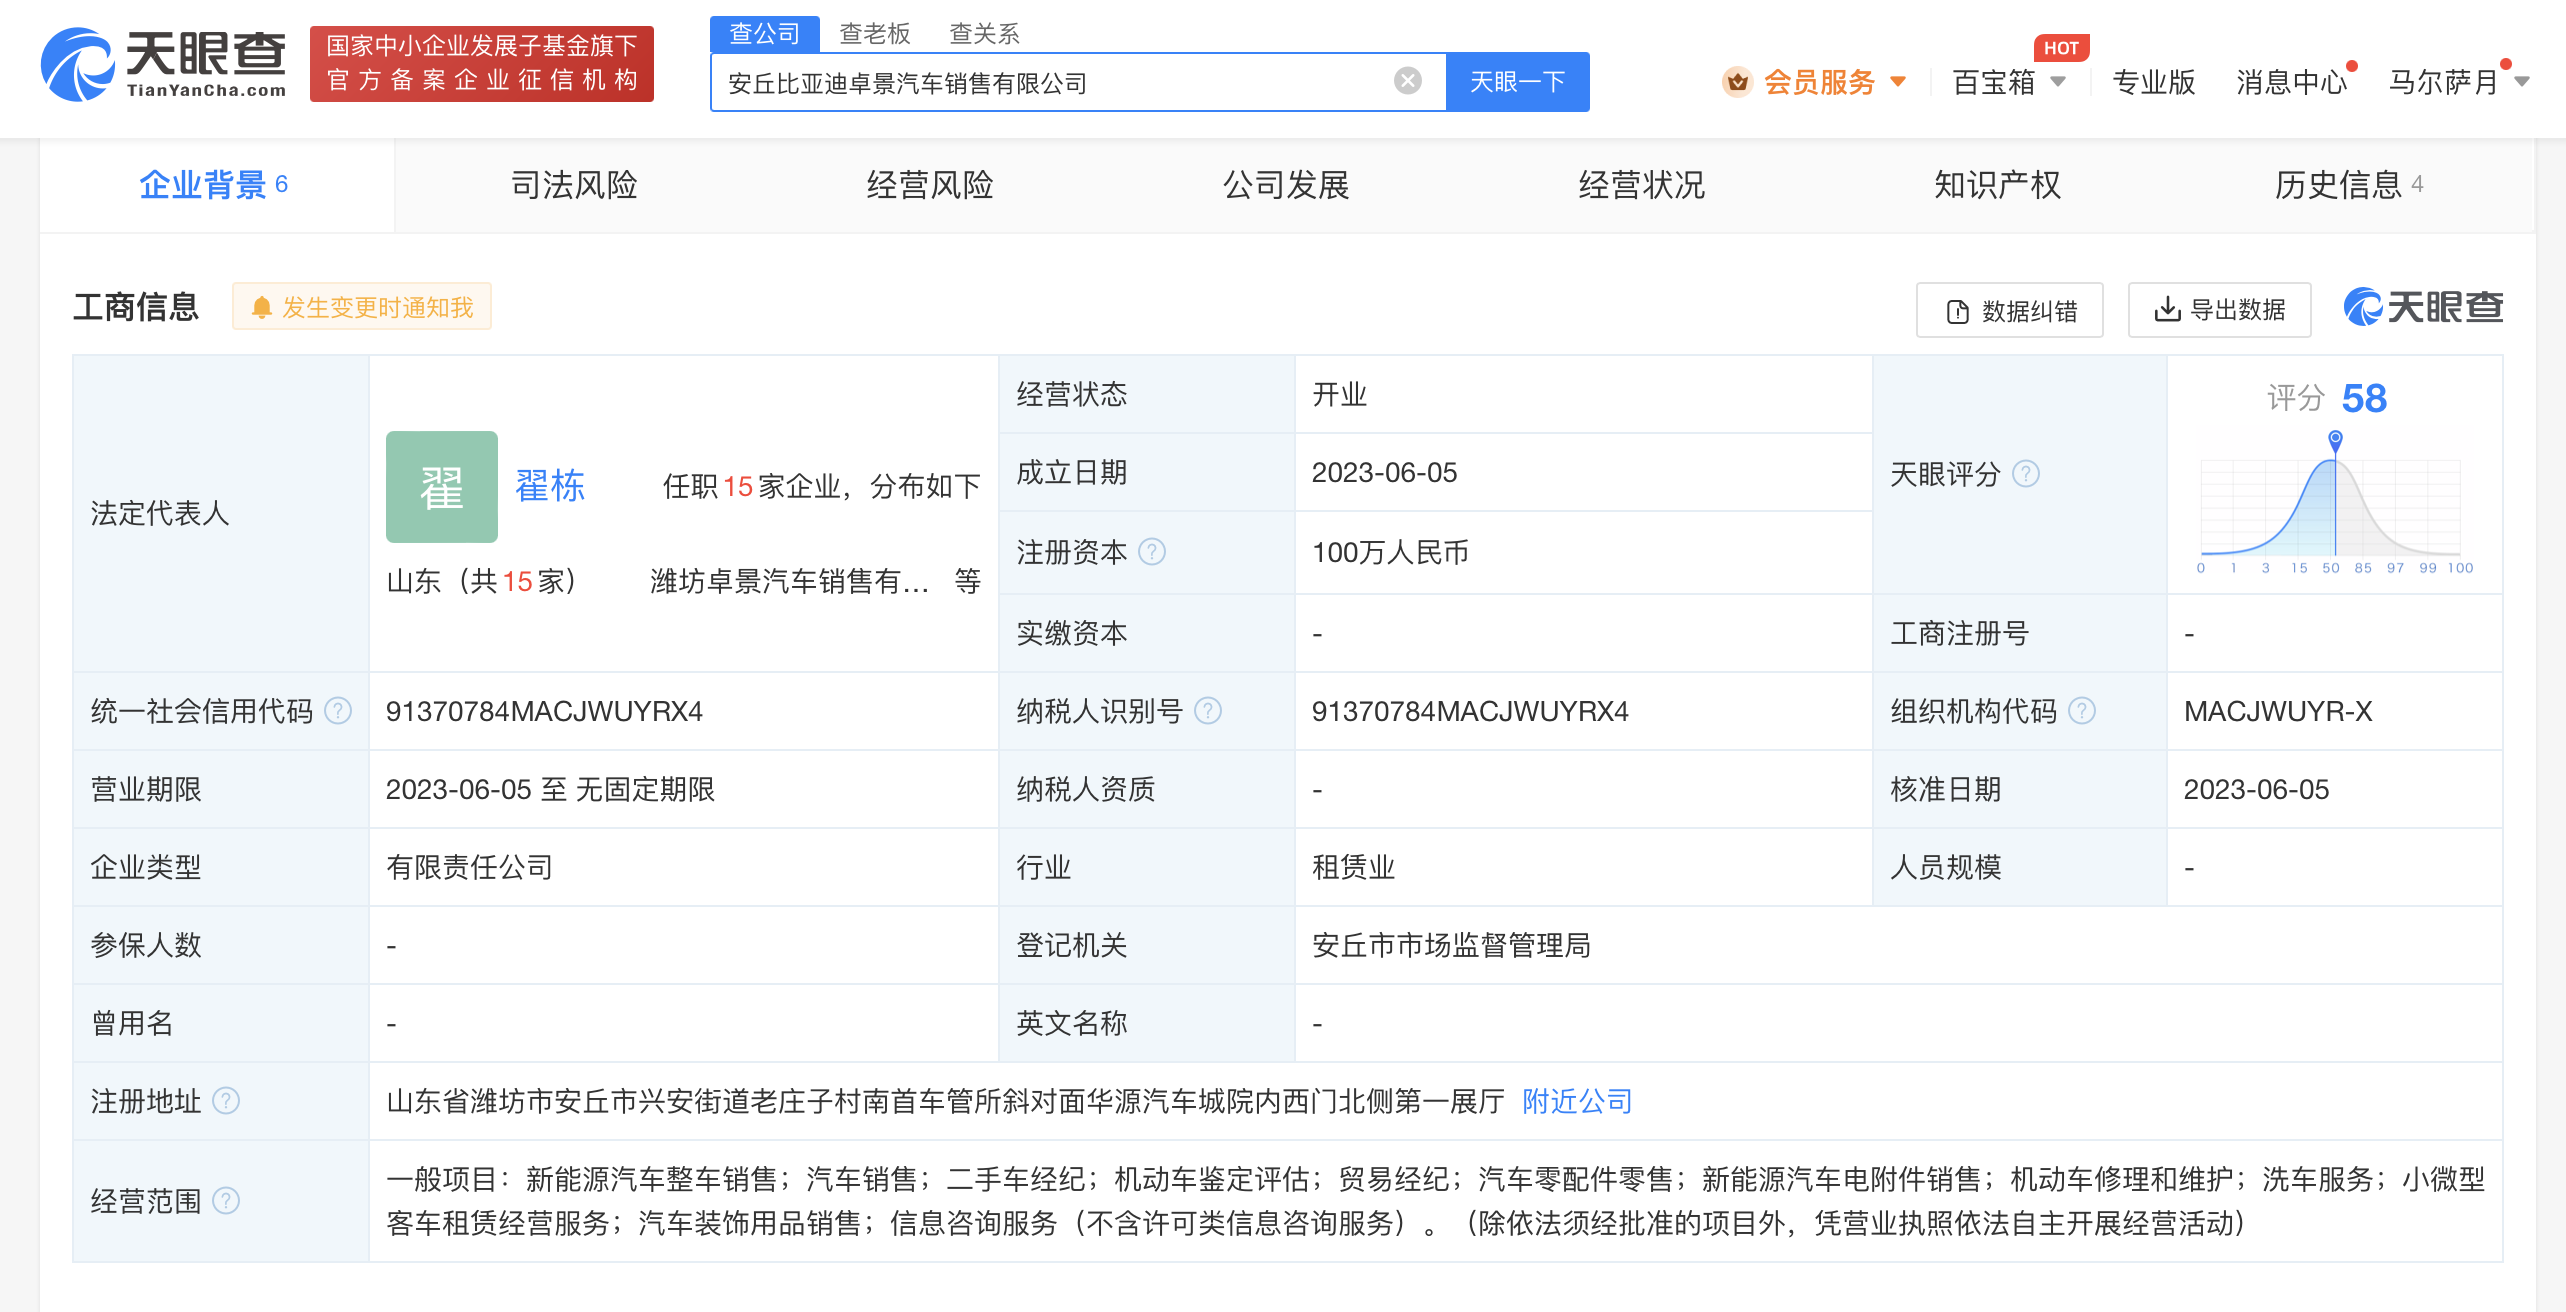Clear the search box with X icon
2566x1312 pixels.
pyautogui.click(x=1407, y=81)
